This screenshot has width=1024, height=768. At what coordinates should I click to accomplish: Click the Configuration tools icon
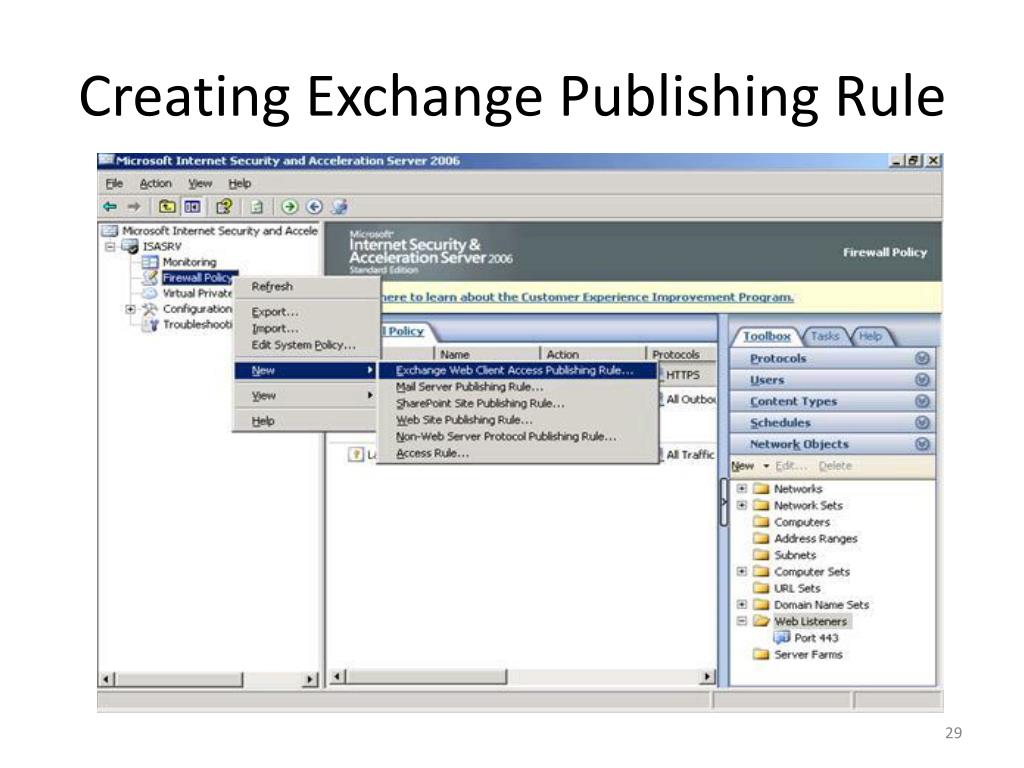point(150,308)
